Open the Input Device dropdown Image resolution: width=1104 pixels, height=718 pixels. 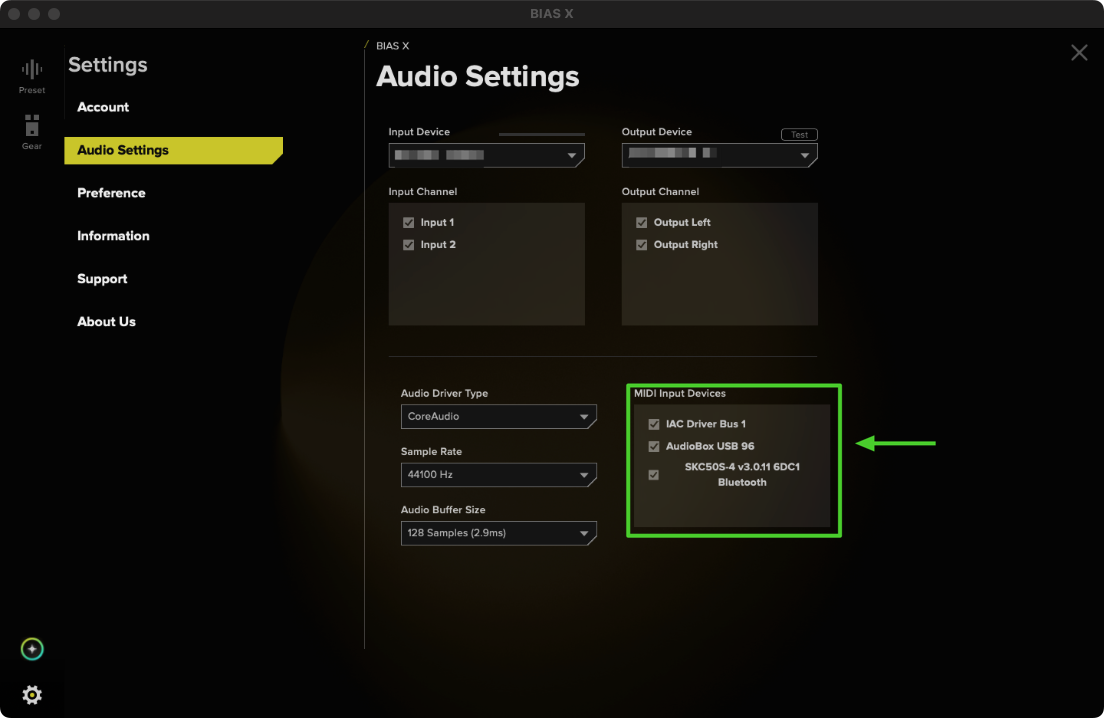coord(486,156)
